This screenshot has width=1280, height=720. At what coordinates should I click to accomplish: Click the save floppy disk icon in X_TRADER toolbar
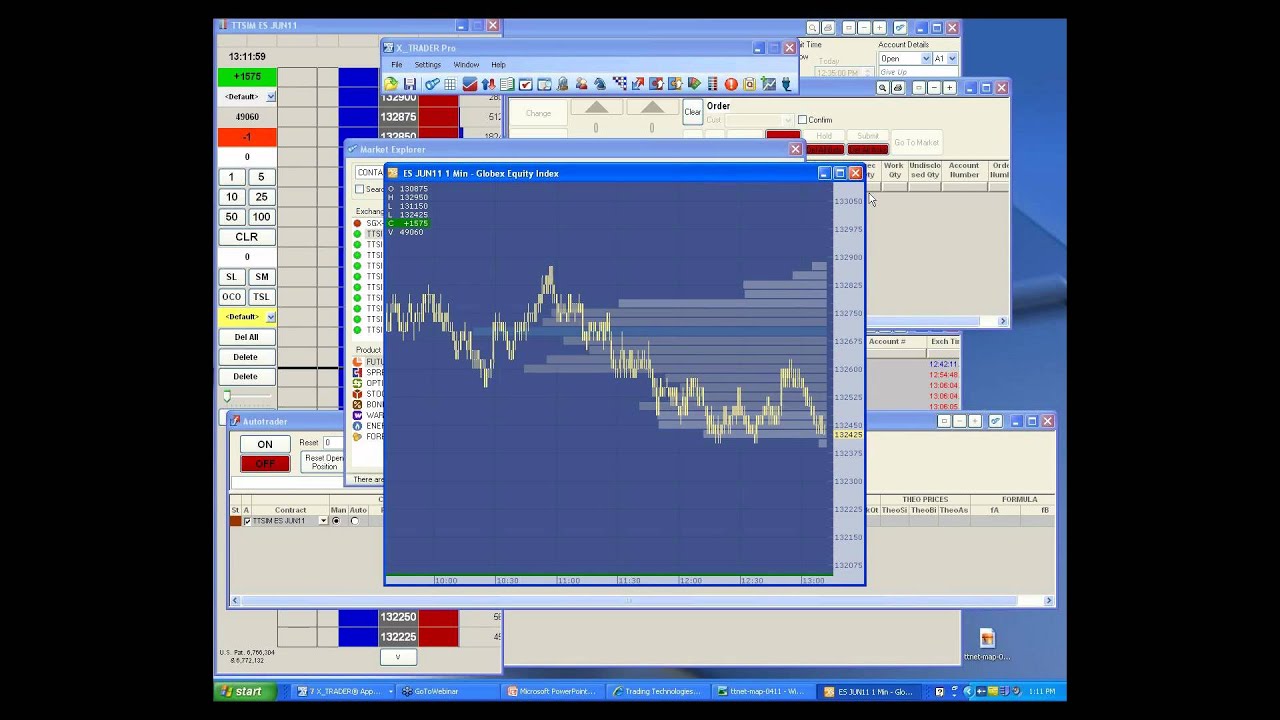410,84
